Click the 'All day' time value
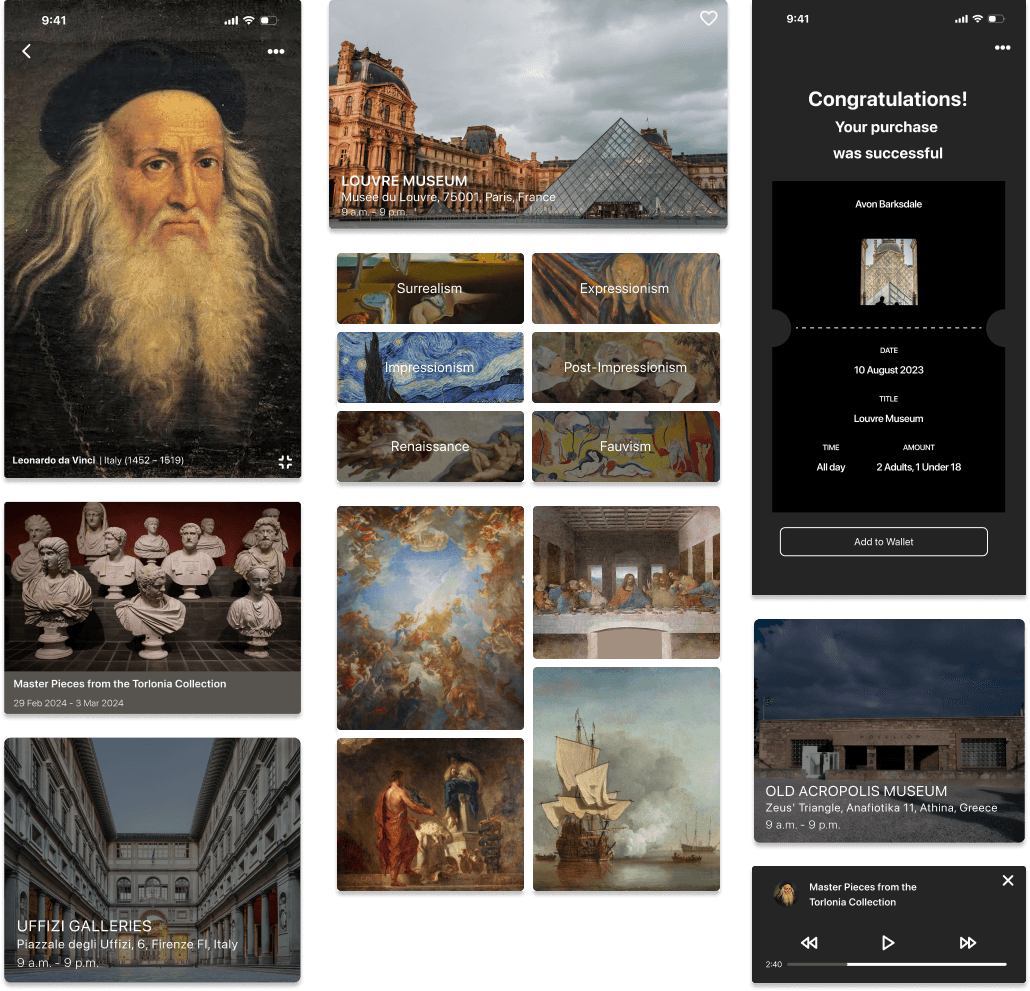The width and height of the screenshot is (1030, 991). pyautogui.click(x=830, y=467)
